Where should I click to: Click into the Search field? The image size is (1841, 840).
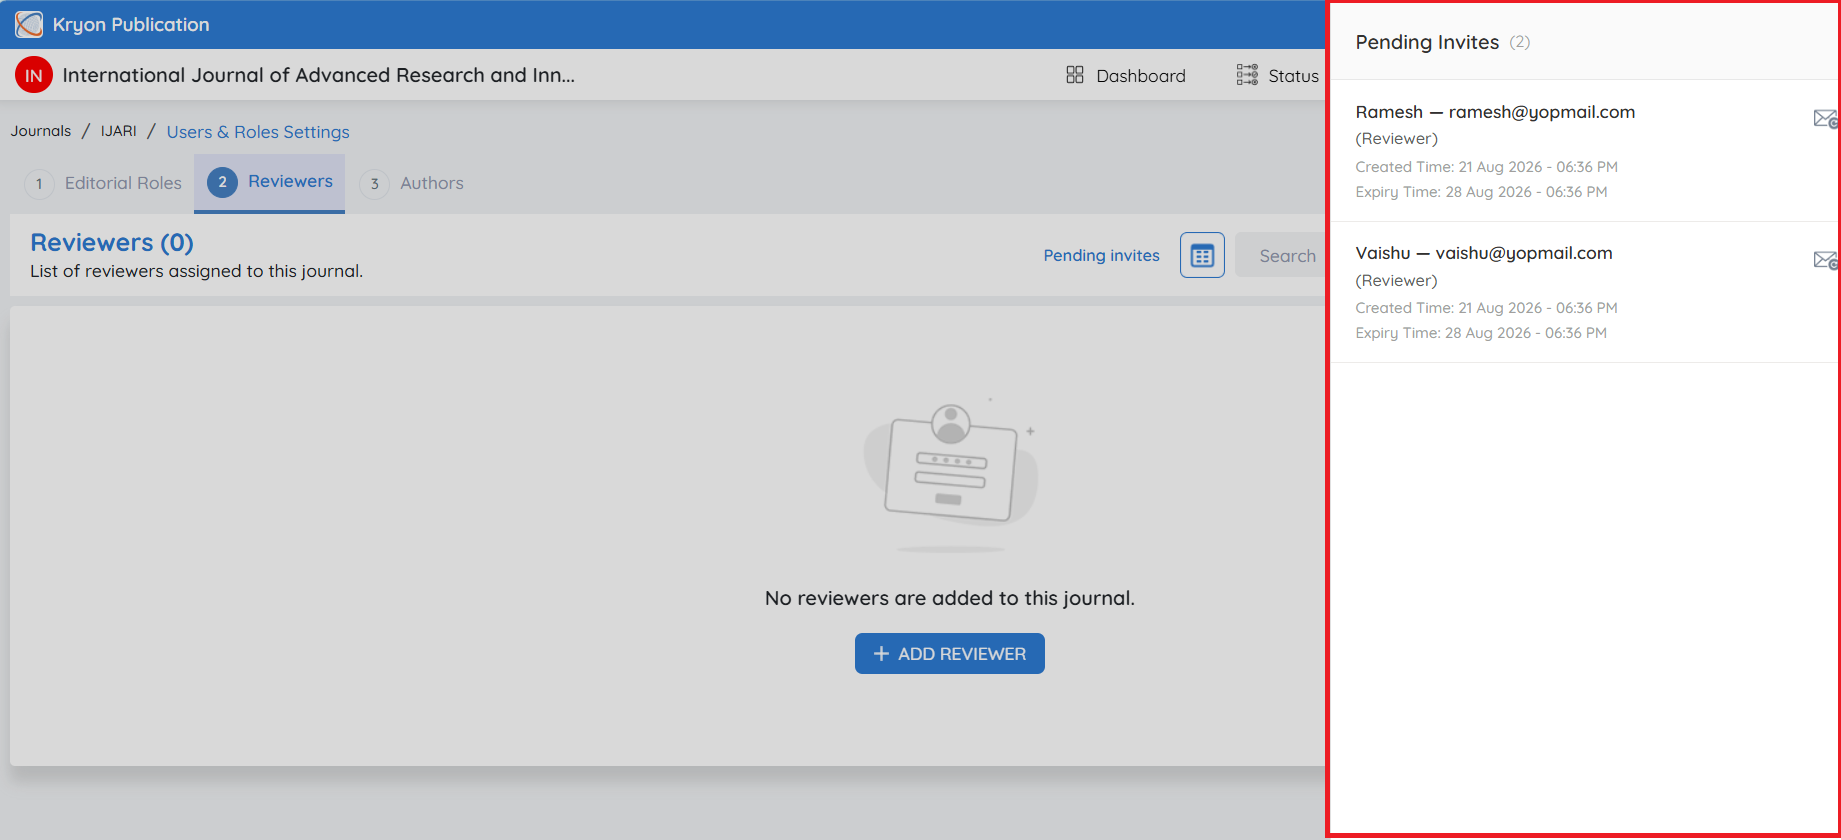coord(1280,255)
